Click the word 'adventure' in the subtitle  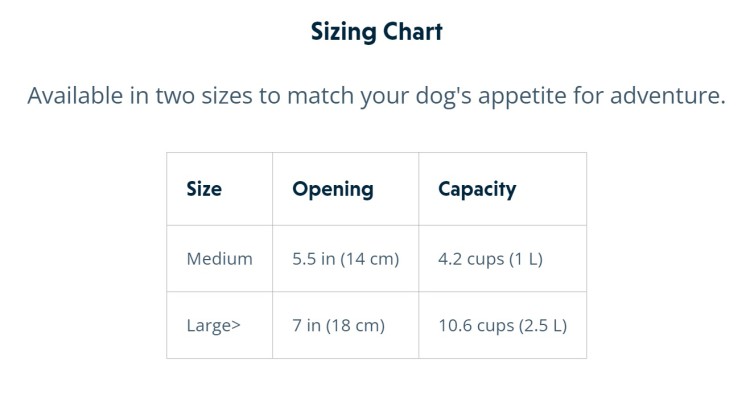pyautogui.click(x=667, y=96)
